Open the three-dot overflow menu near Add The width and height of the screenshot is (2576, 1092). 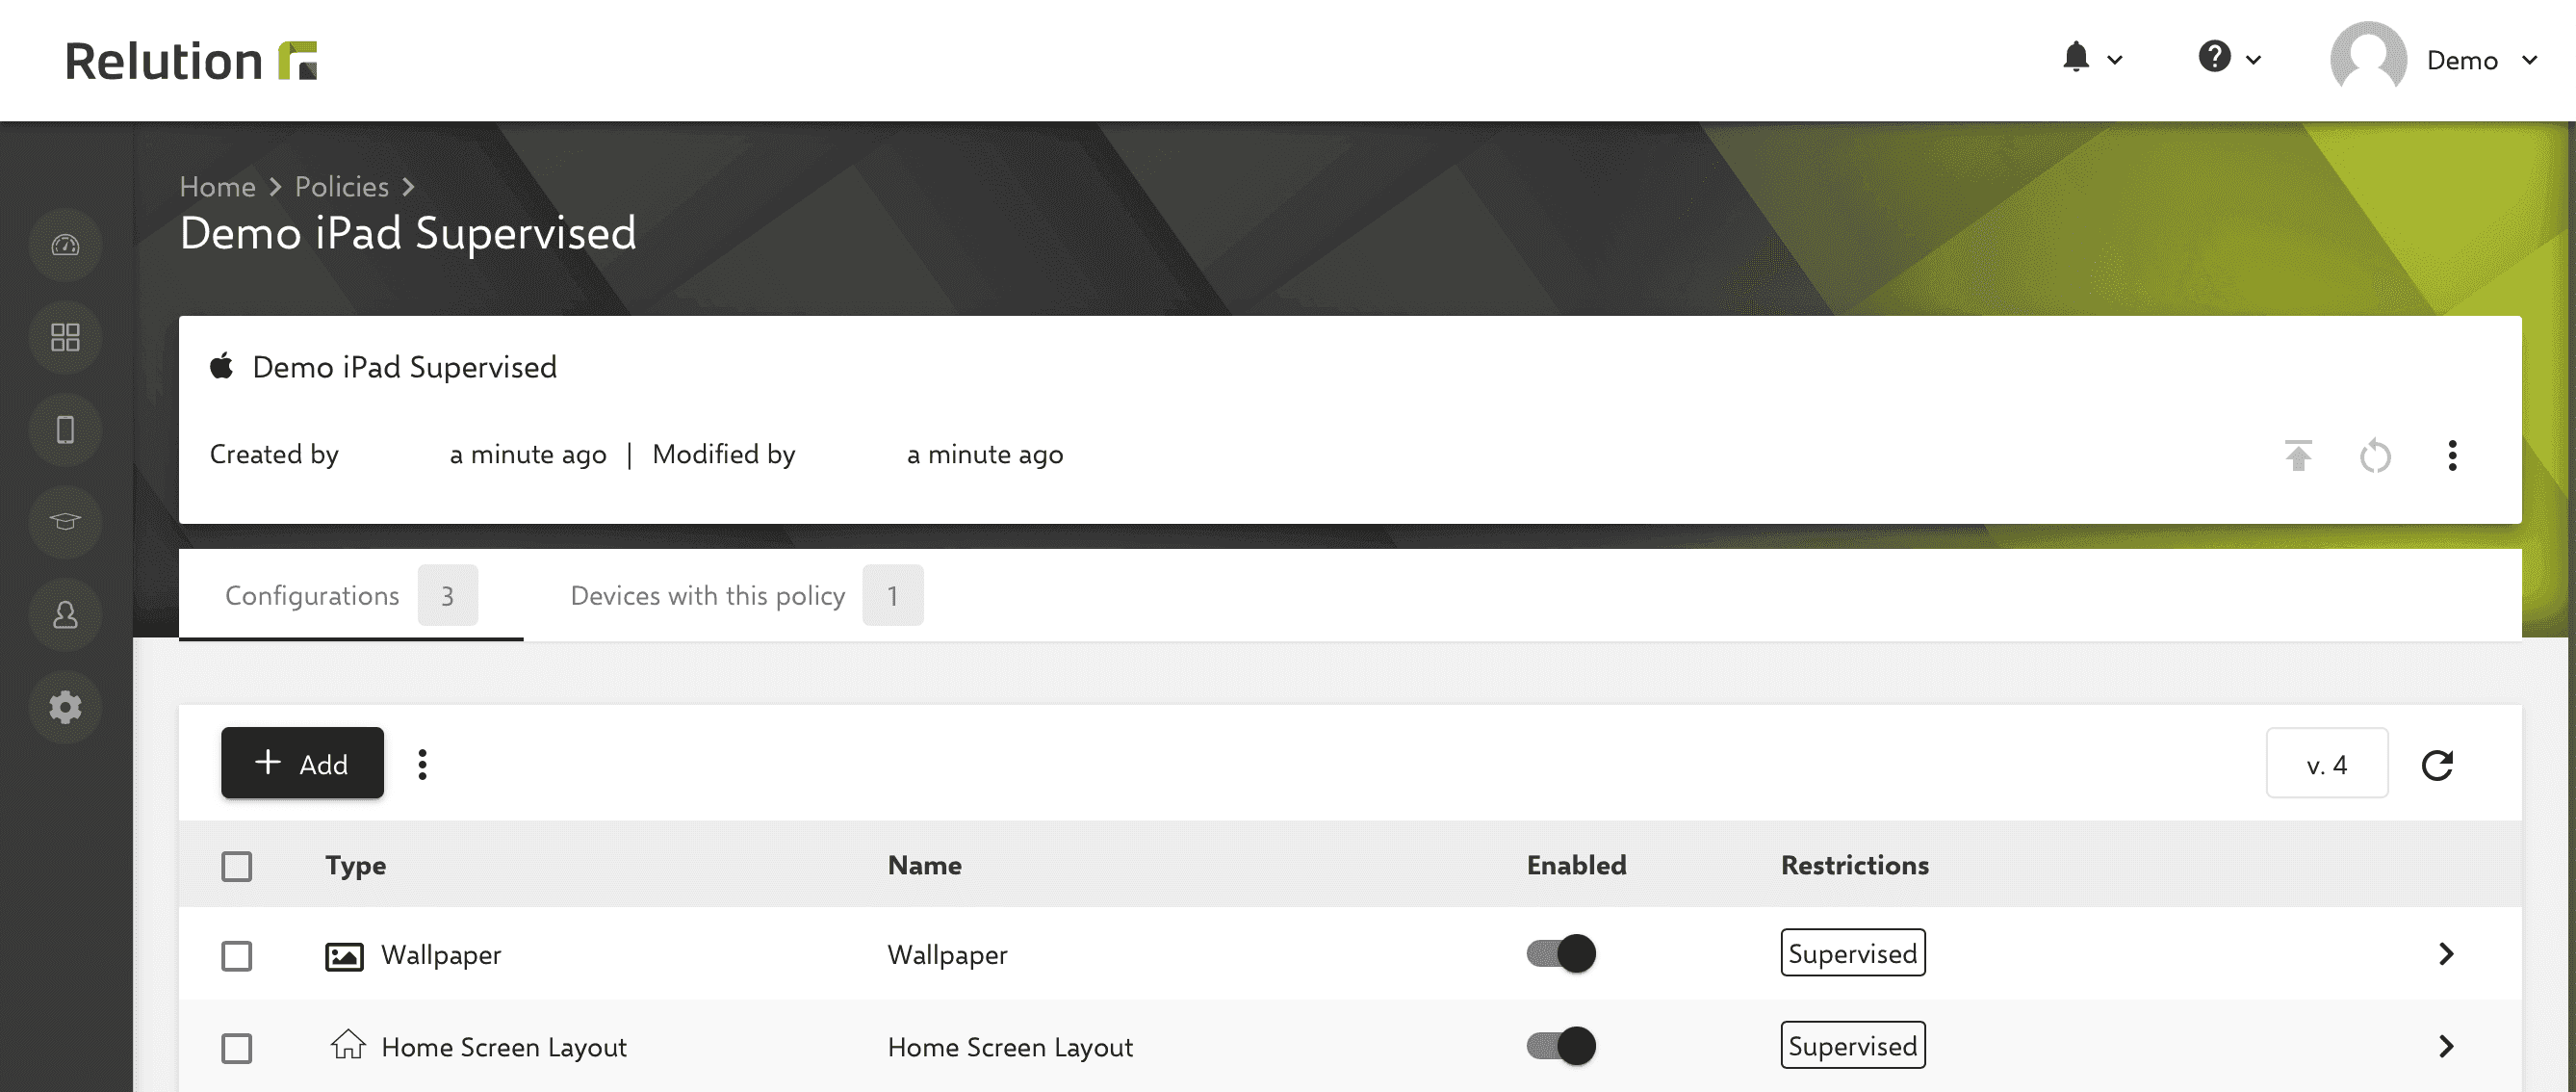[423, 763]
